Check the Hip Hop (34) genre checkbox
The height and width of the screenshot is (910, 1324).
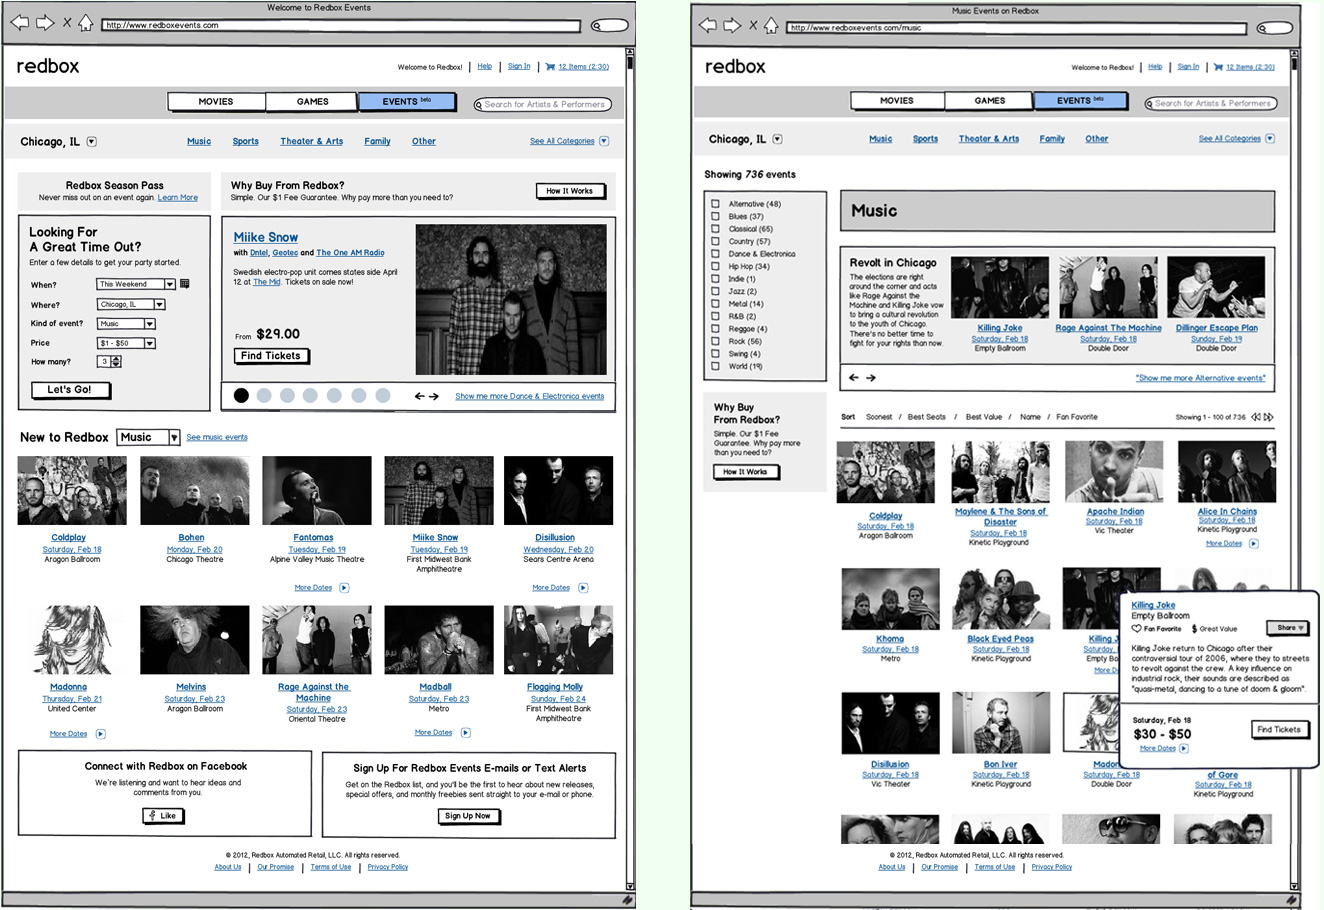[x=715, y=267]
